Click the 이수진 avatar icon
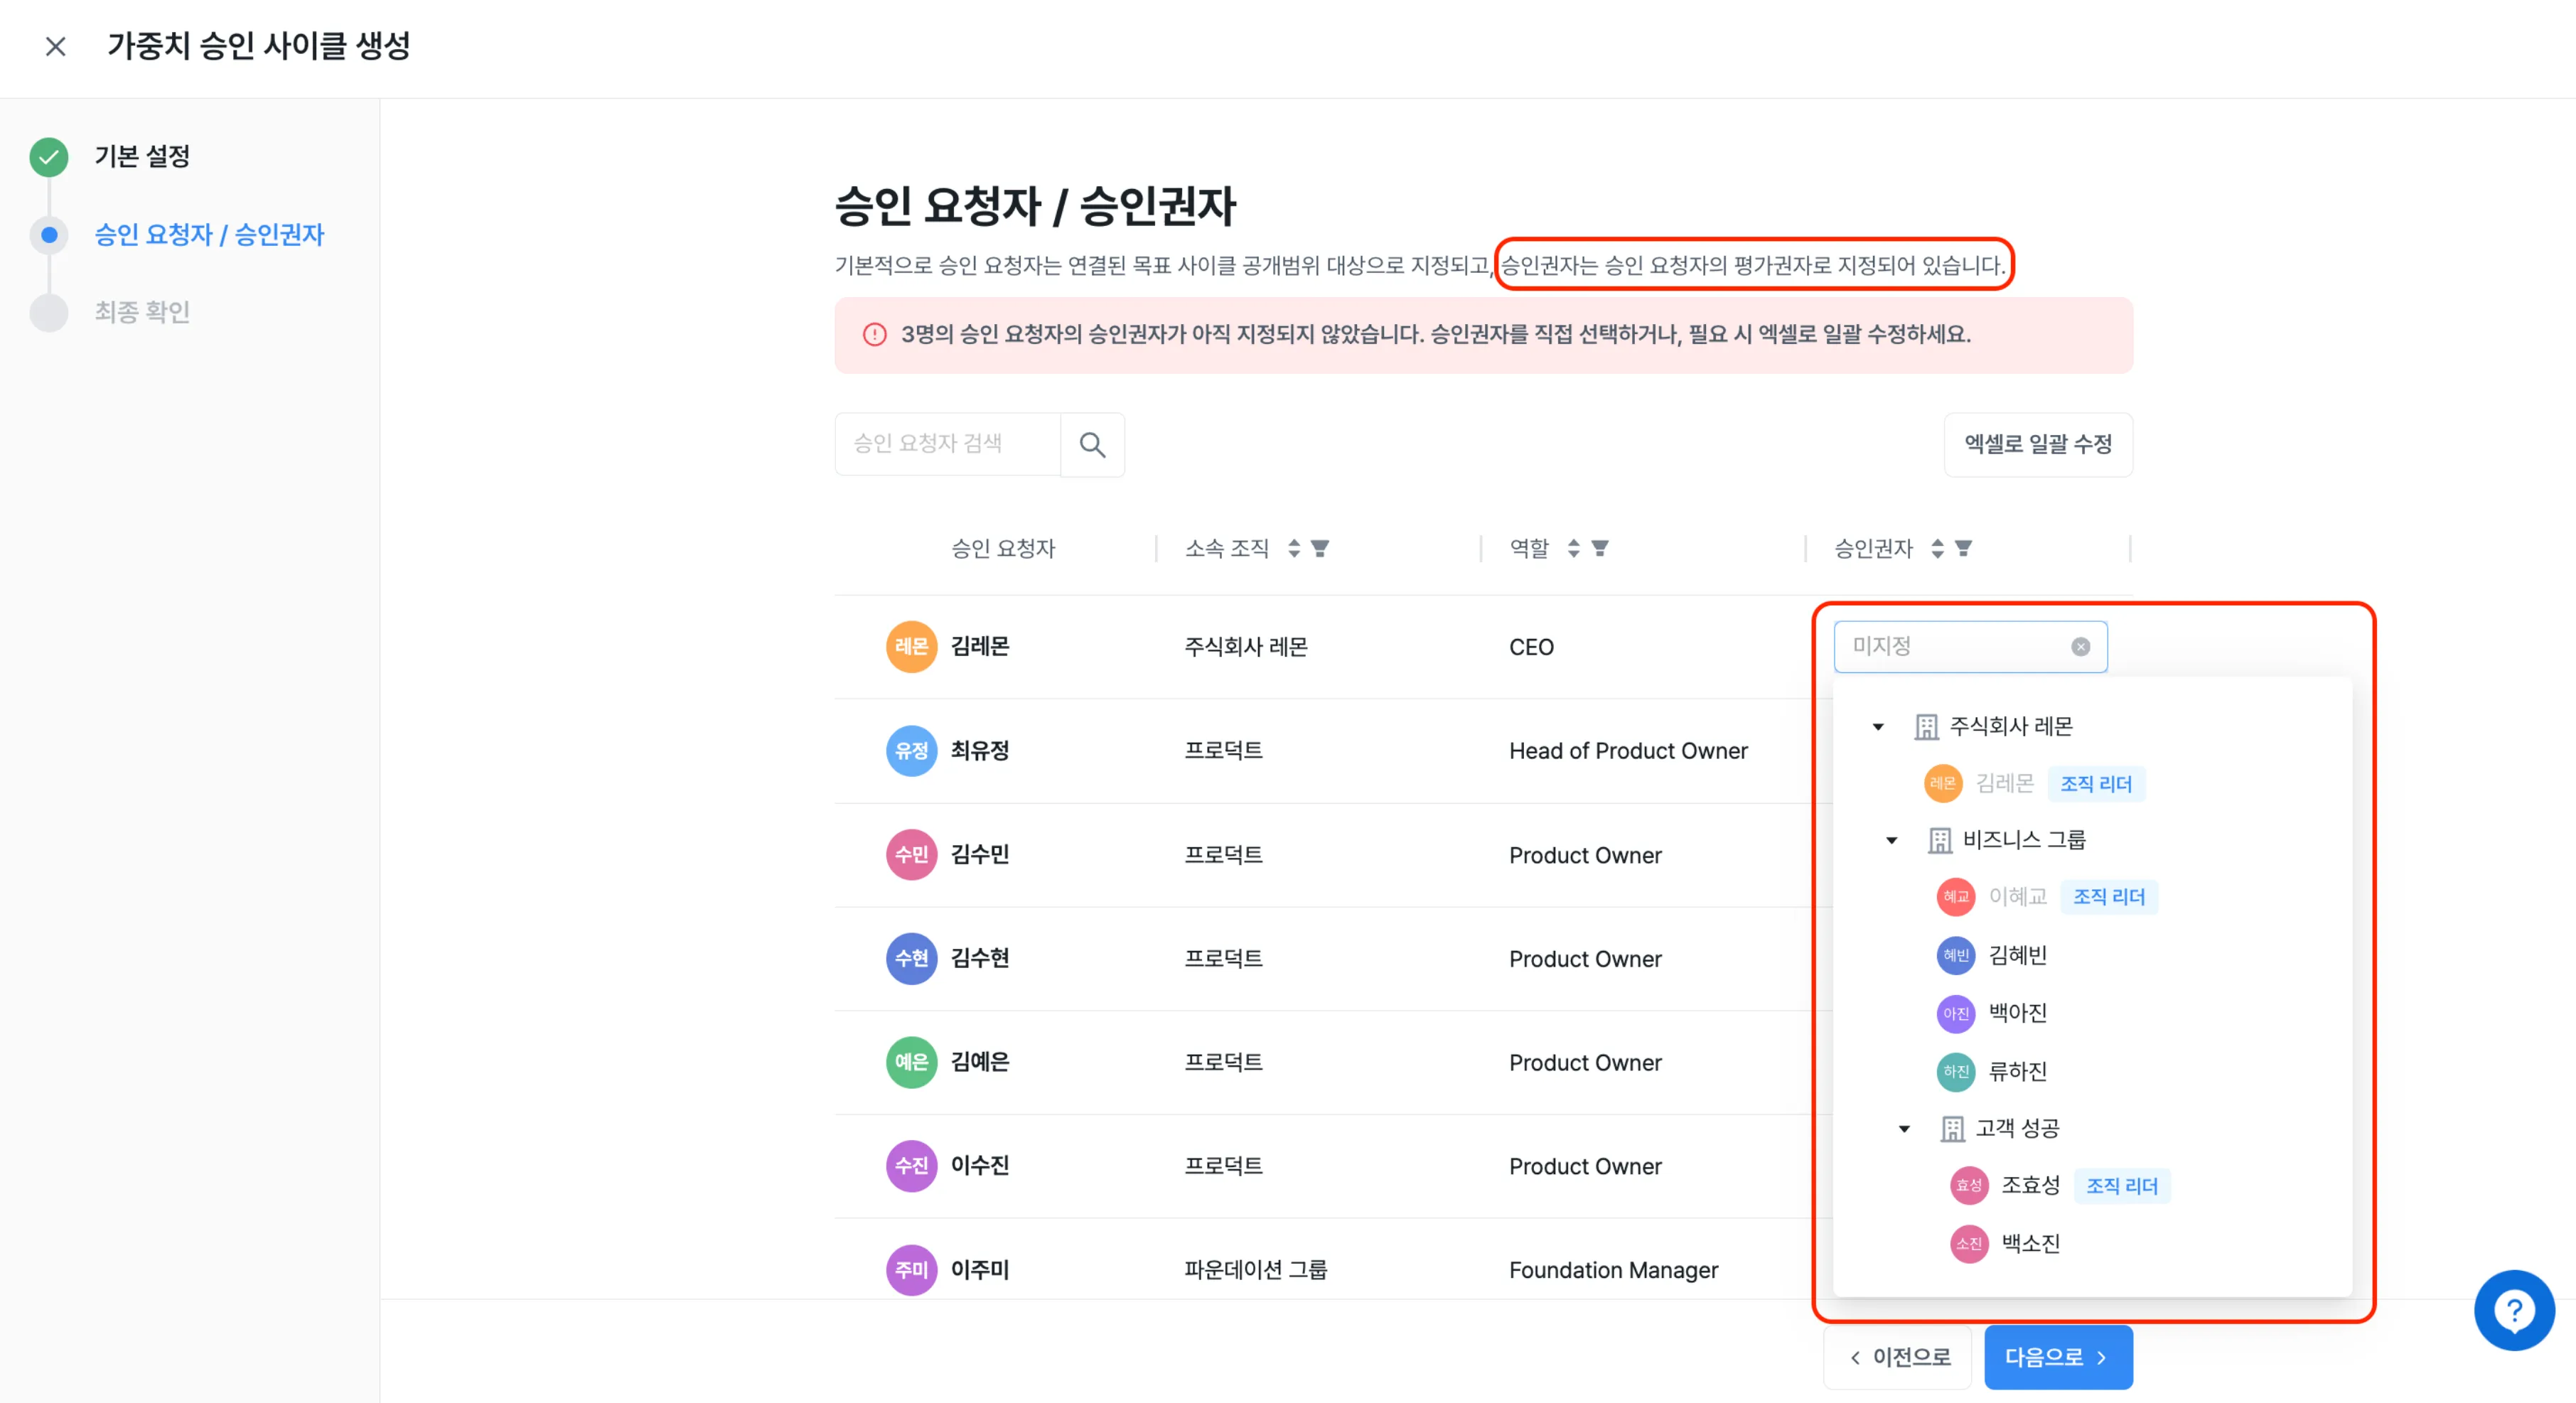 pyautogui.click(x=911, y=1166)
